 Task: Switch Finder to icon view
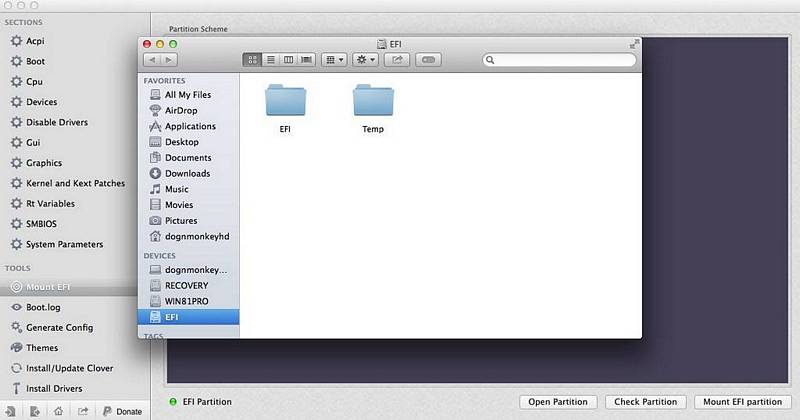pos(253,60)
